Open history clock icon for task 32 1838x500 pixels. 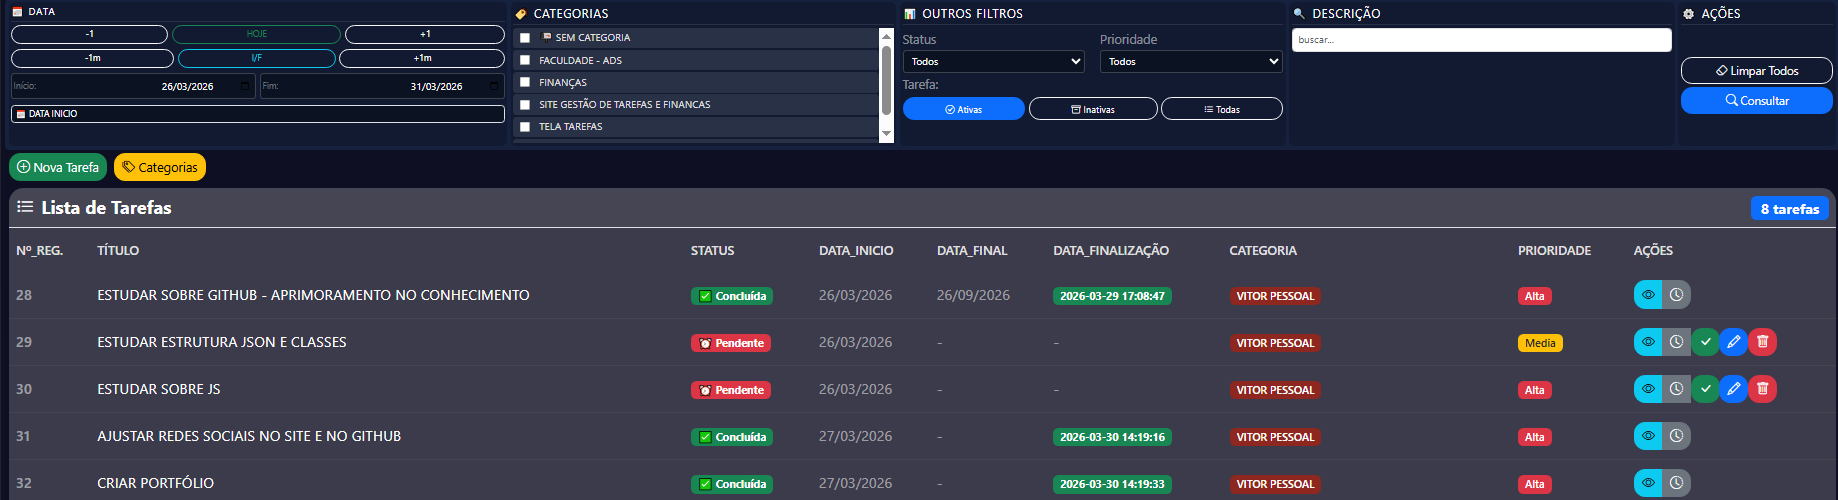[1677, 483]
